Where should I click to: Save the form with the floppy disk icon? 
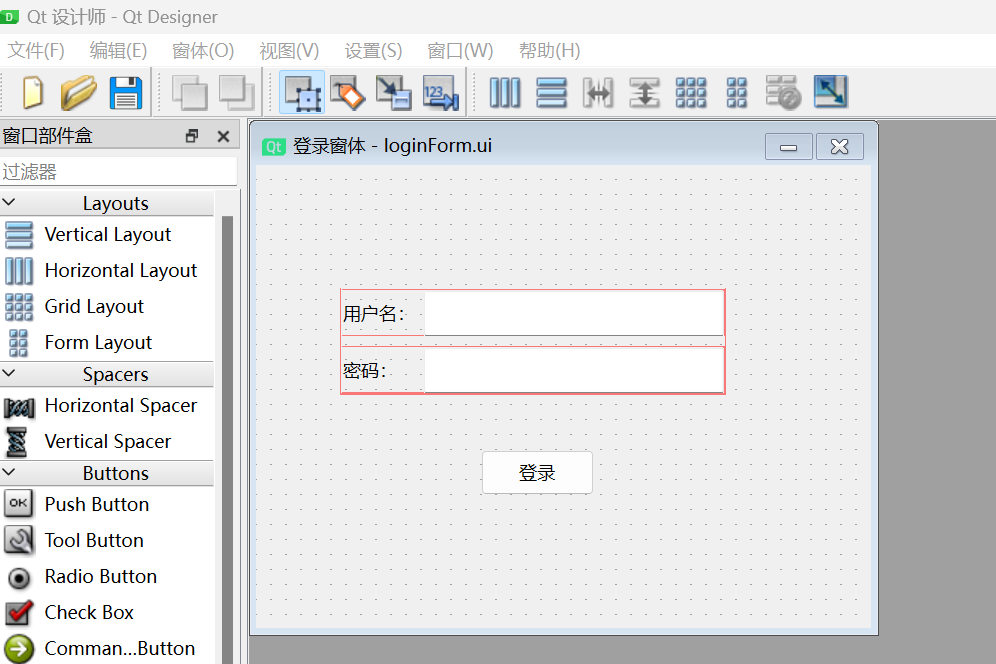click(126, 93)
